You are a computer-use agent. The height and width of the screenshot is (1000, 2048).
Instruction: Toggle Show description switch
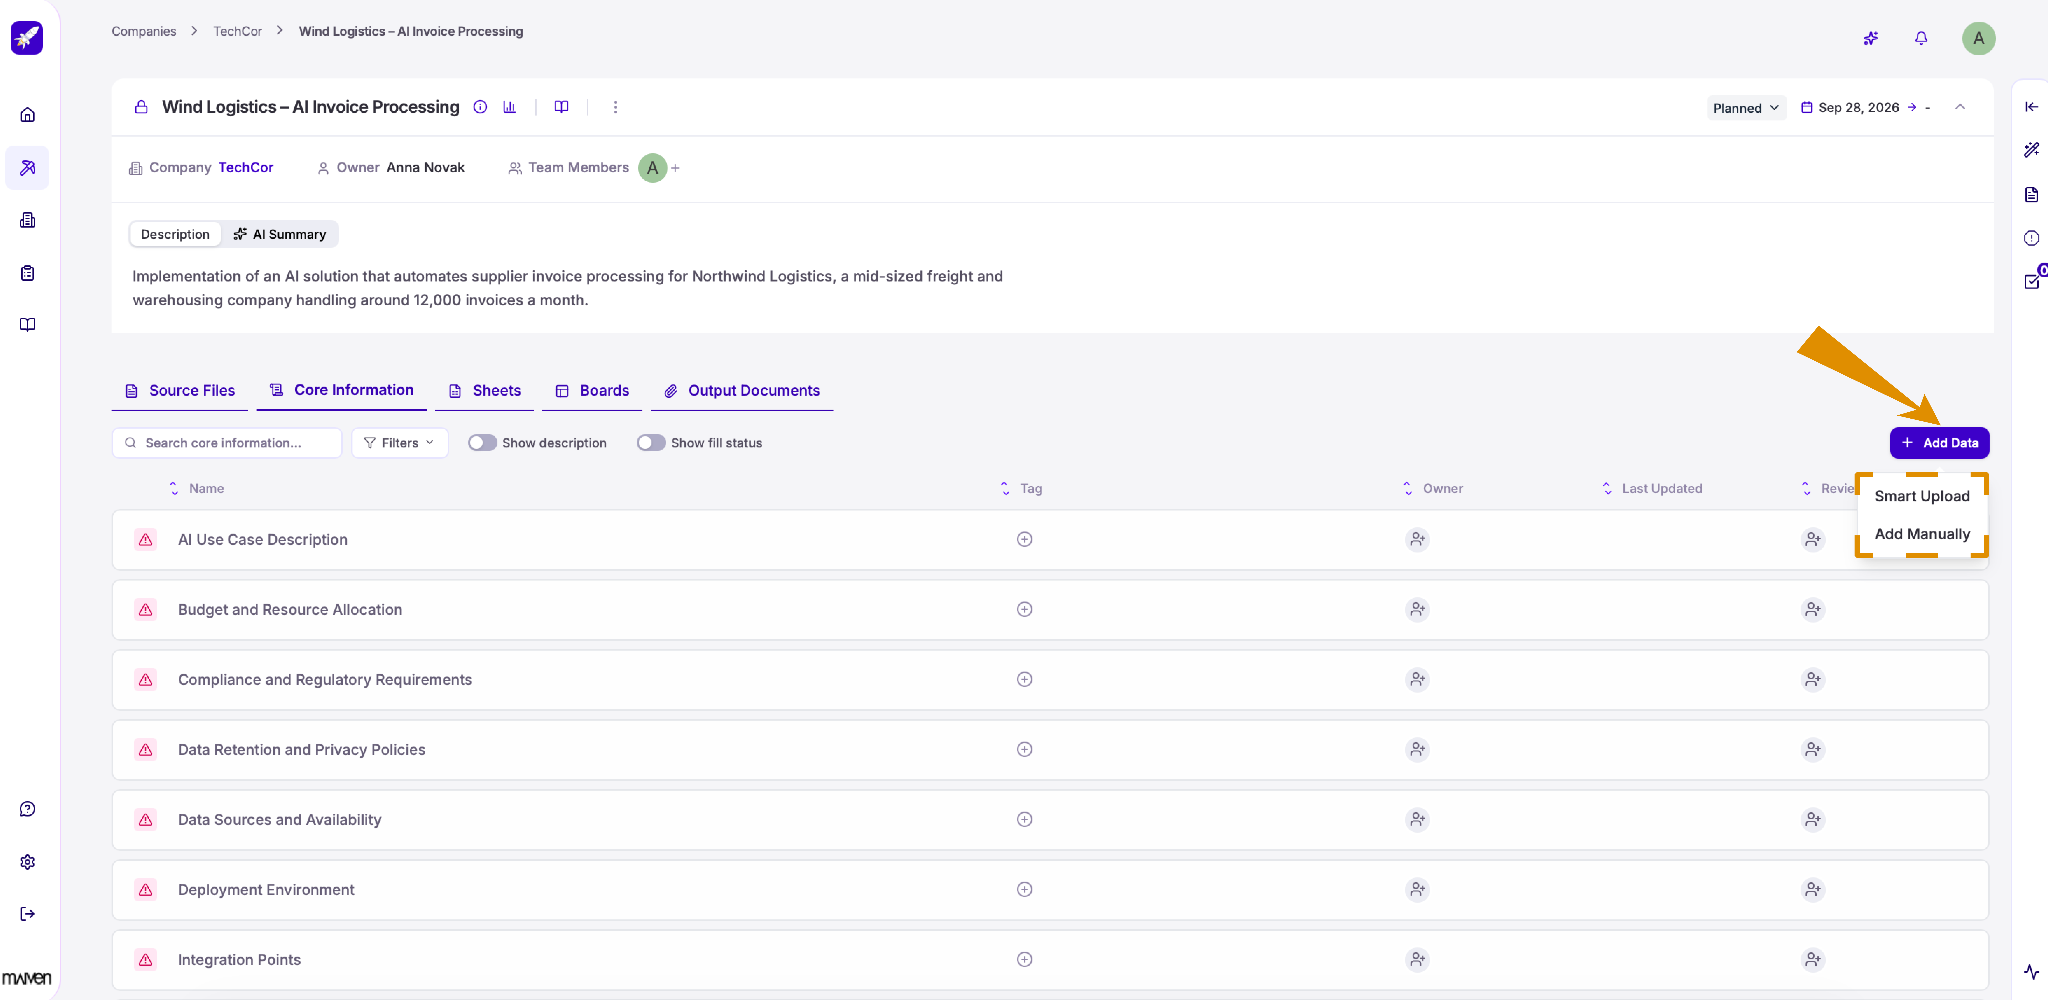[482, 443]
